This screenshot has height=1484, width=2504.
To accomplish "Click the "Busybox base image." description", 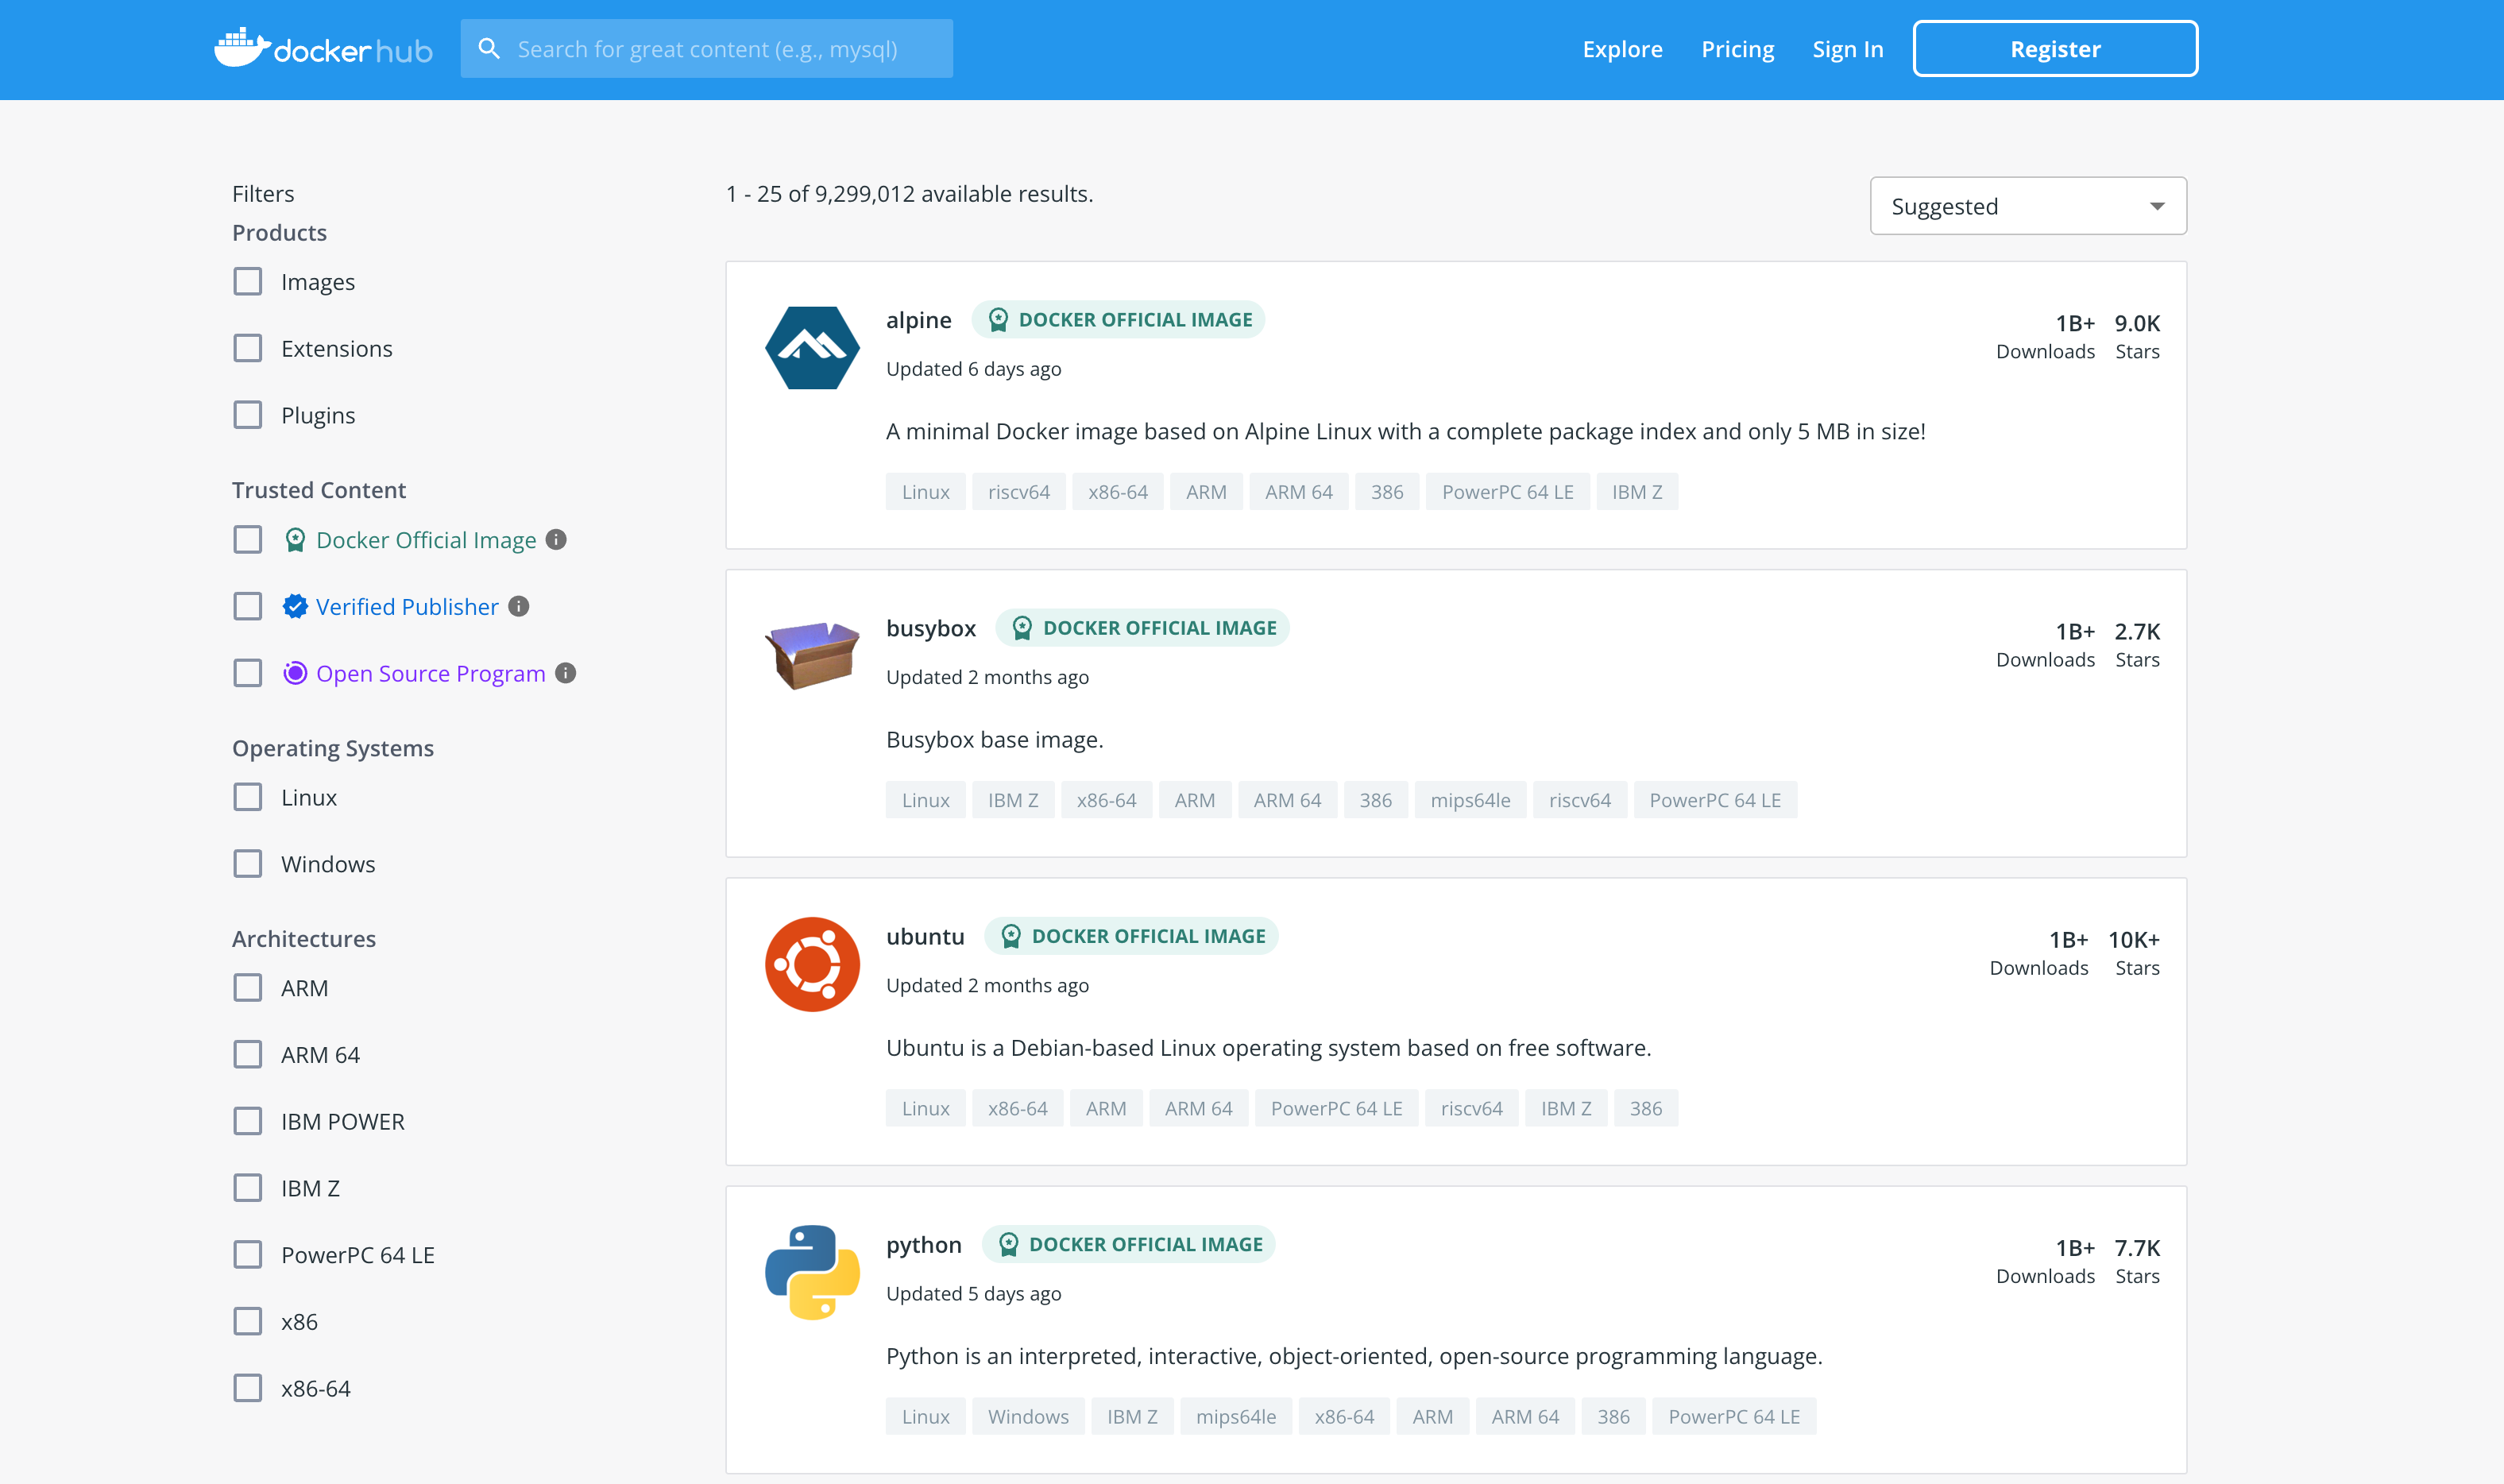I will (994, 739).
